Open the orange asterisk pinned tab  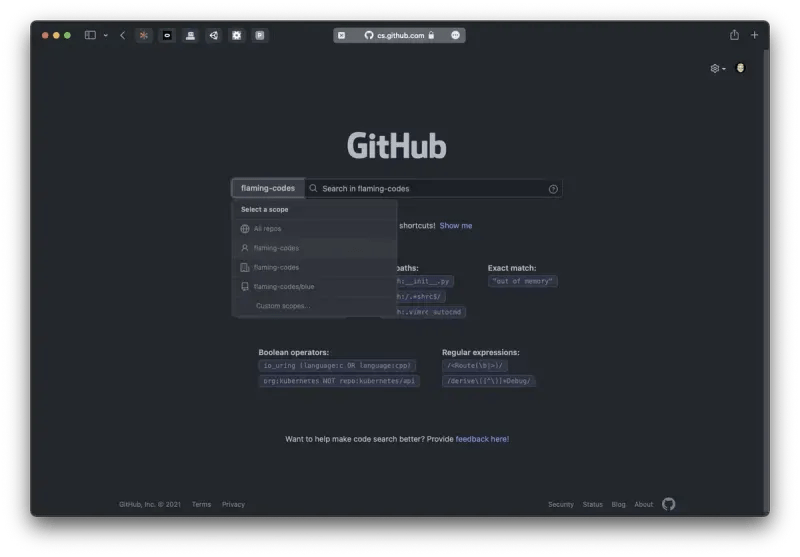pos(144,35)
